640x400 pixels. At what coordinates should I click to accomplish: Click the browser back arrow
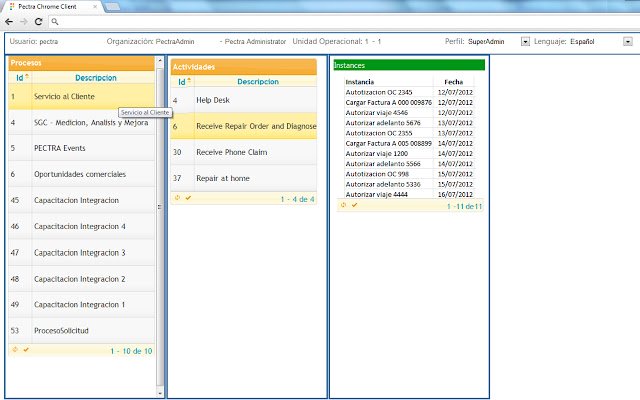coord(9,22)
